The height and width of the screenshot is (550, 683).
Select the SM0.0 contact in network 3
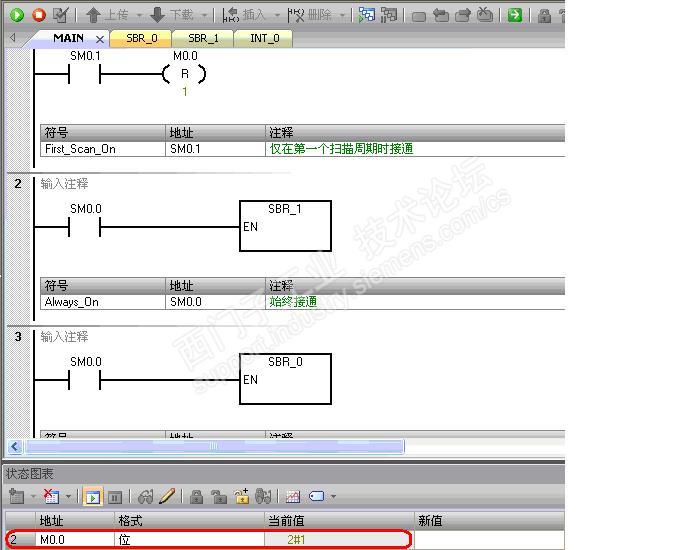85,380
